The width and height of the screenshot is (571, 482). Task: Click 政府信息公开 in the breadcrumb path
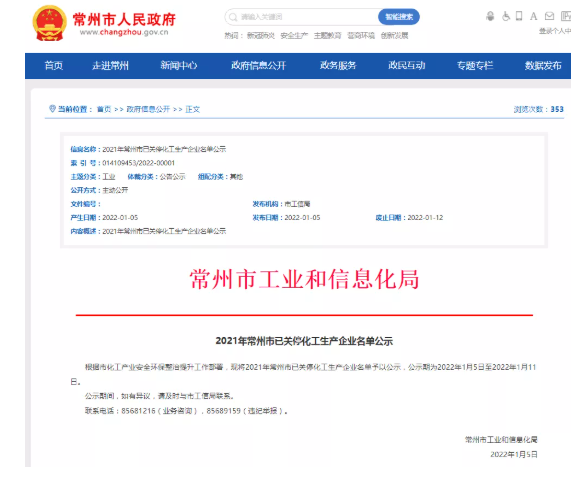coord(148,109)
